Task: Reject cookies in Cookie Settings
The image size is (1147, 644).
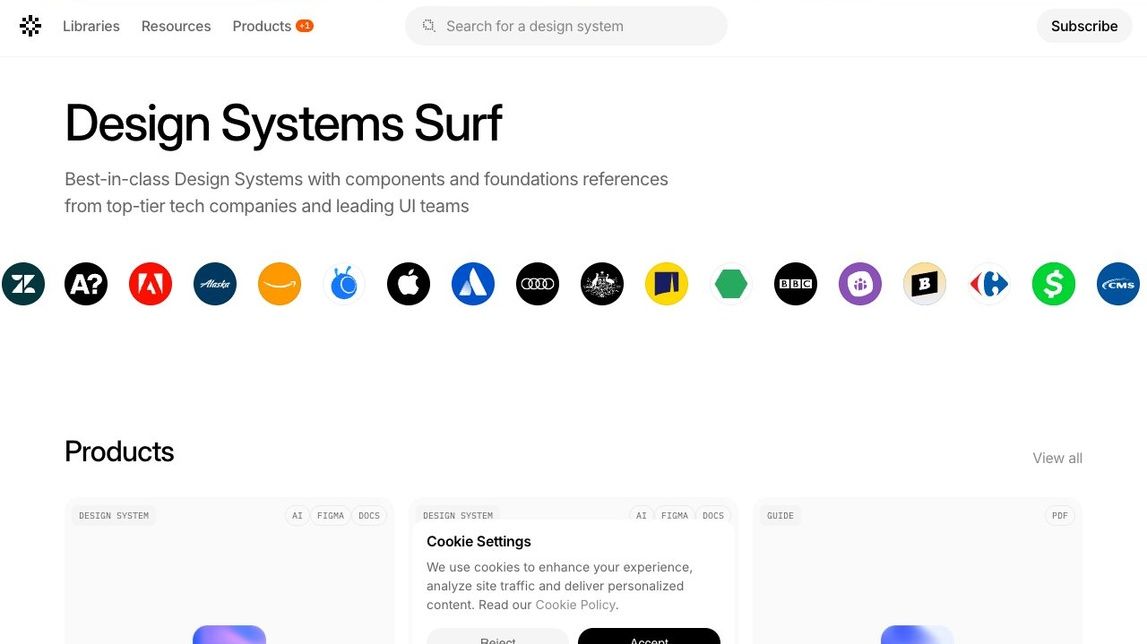Action: point(497,636)
